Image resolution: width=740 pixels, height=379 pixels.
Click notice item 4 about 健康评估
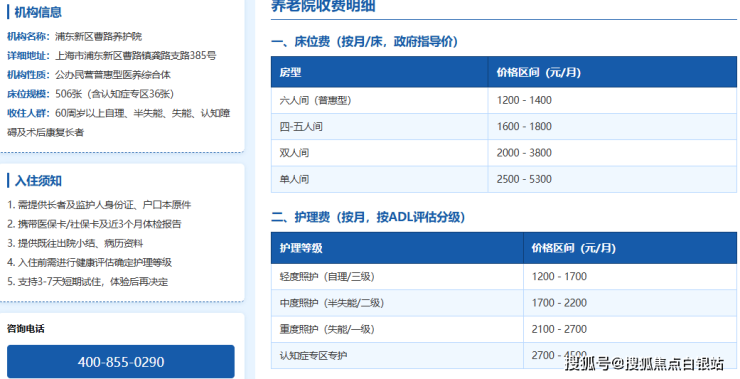pyautogui.click(x=90, y=262)
